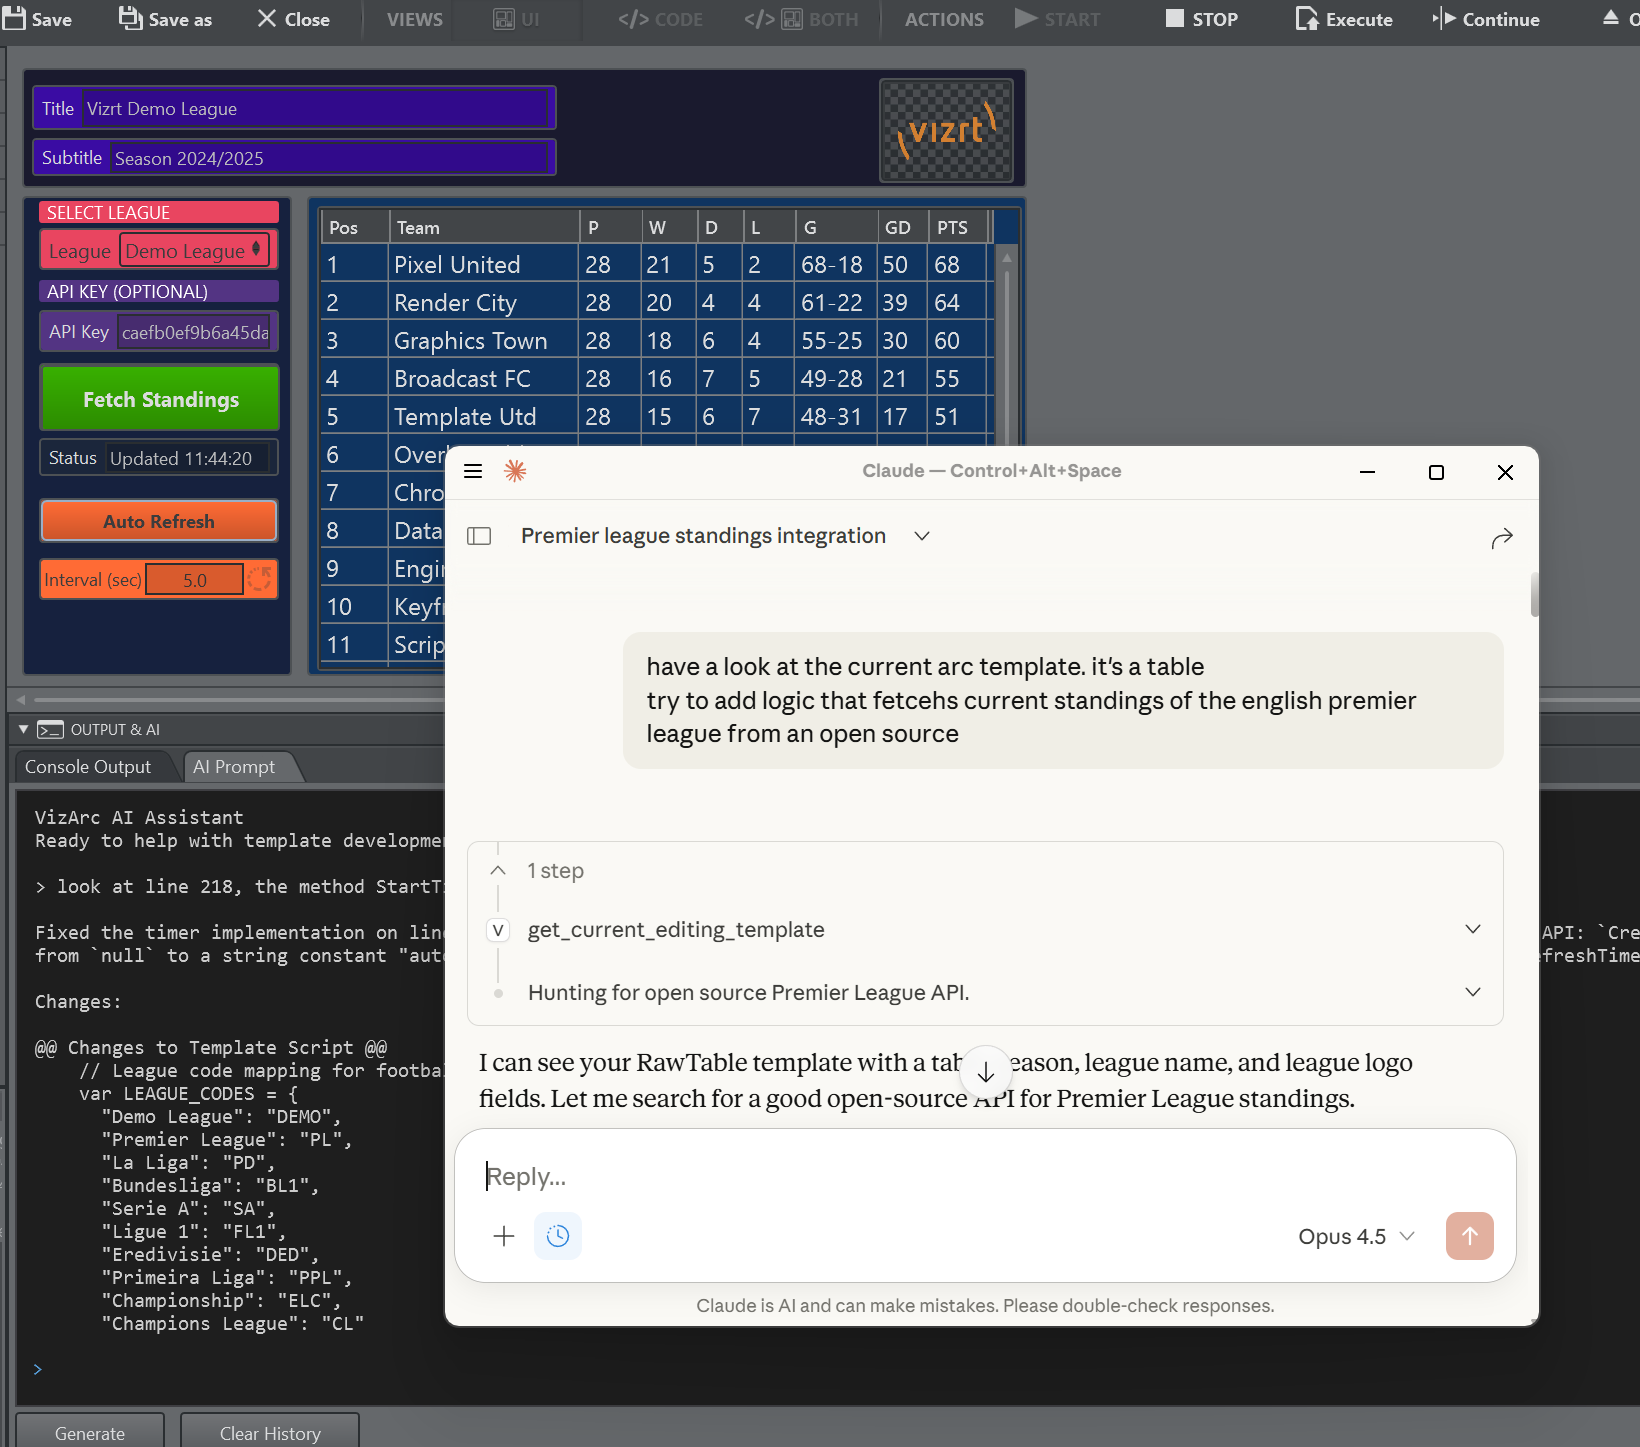Click the green Fetch Standings button

[160, 399]
